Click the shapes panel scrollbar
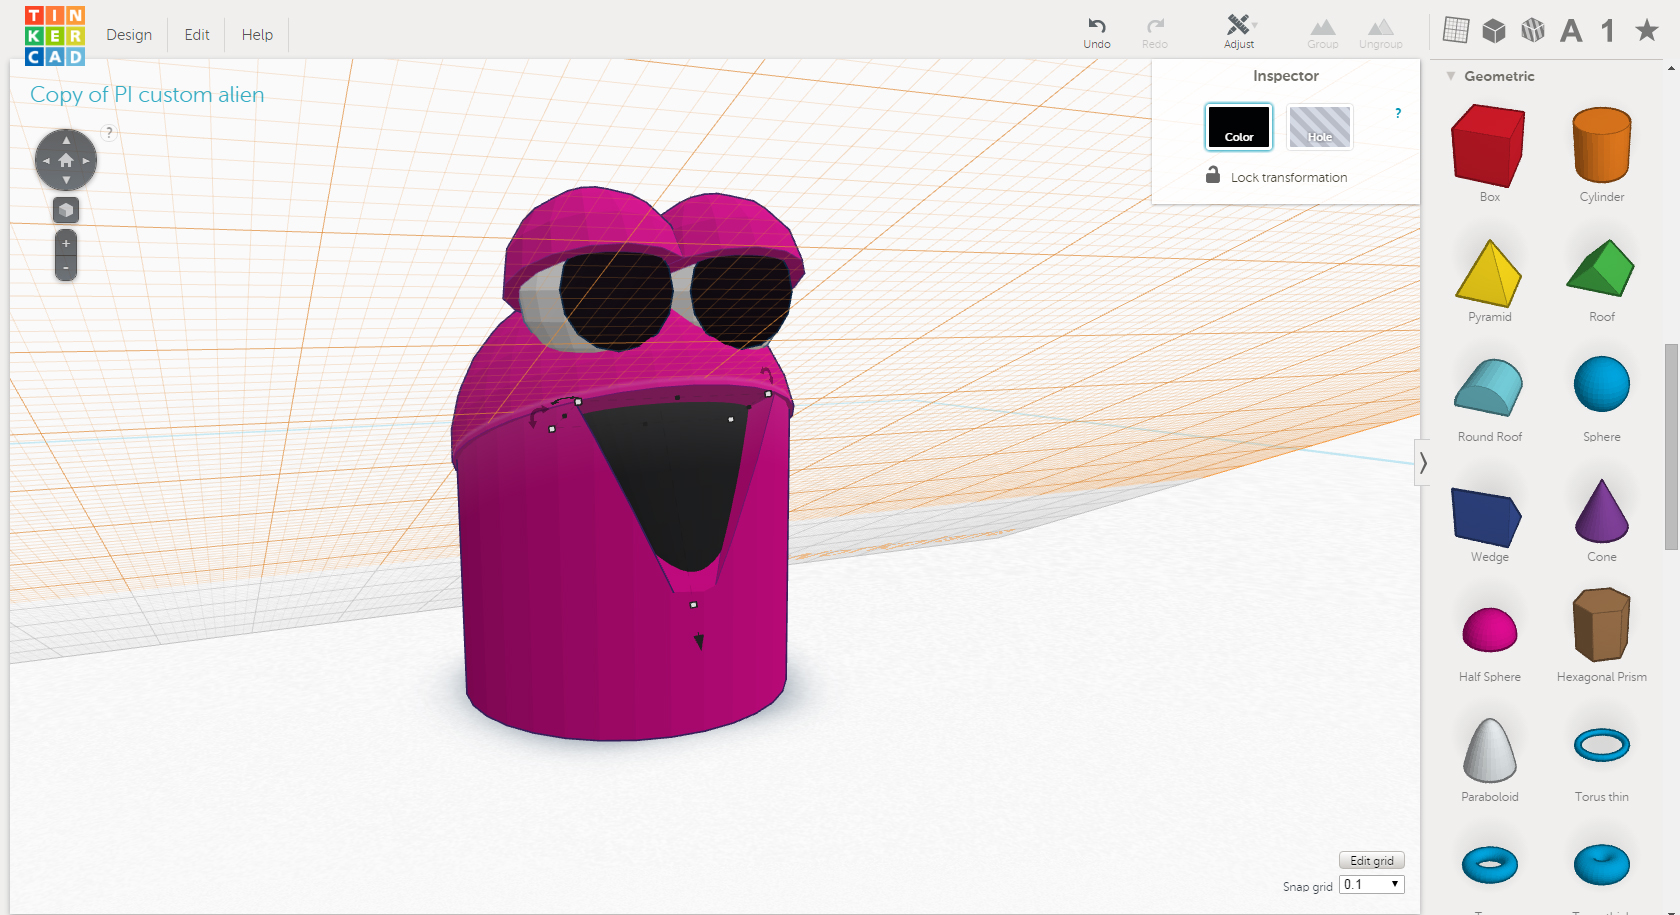The height and width of the screenshot is (915, 1680). 1671,447
